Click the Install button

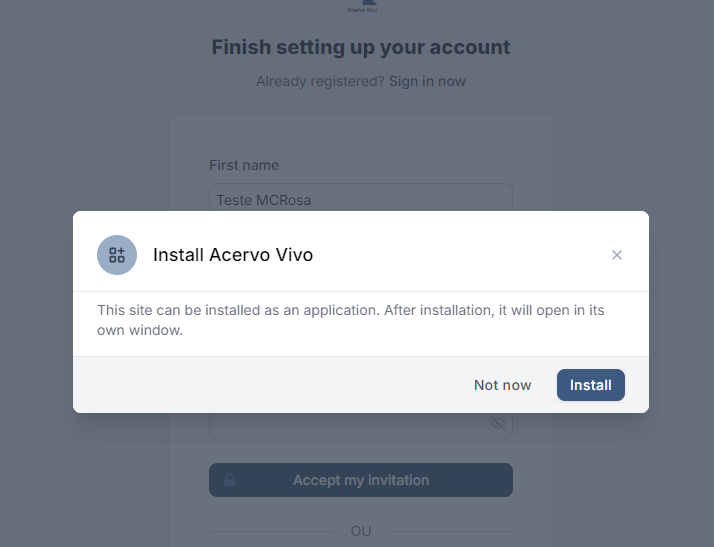tap(590, 385)
